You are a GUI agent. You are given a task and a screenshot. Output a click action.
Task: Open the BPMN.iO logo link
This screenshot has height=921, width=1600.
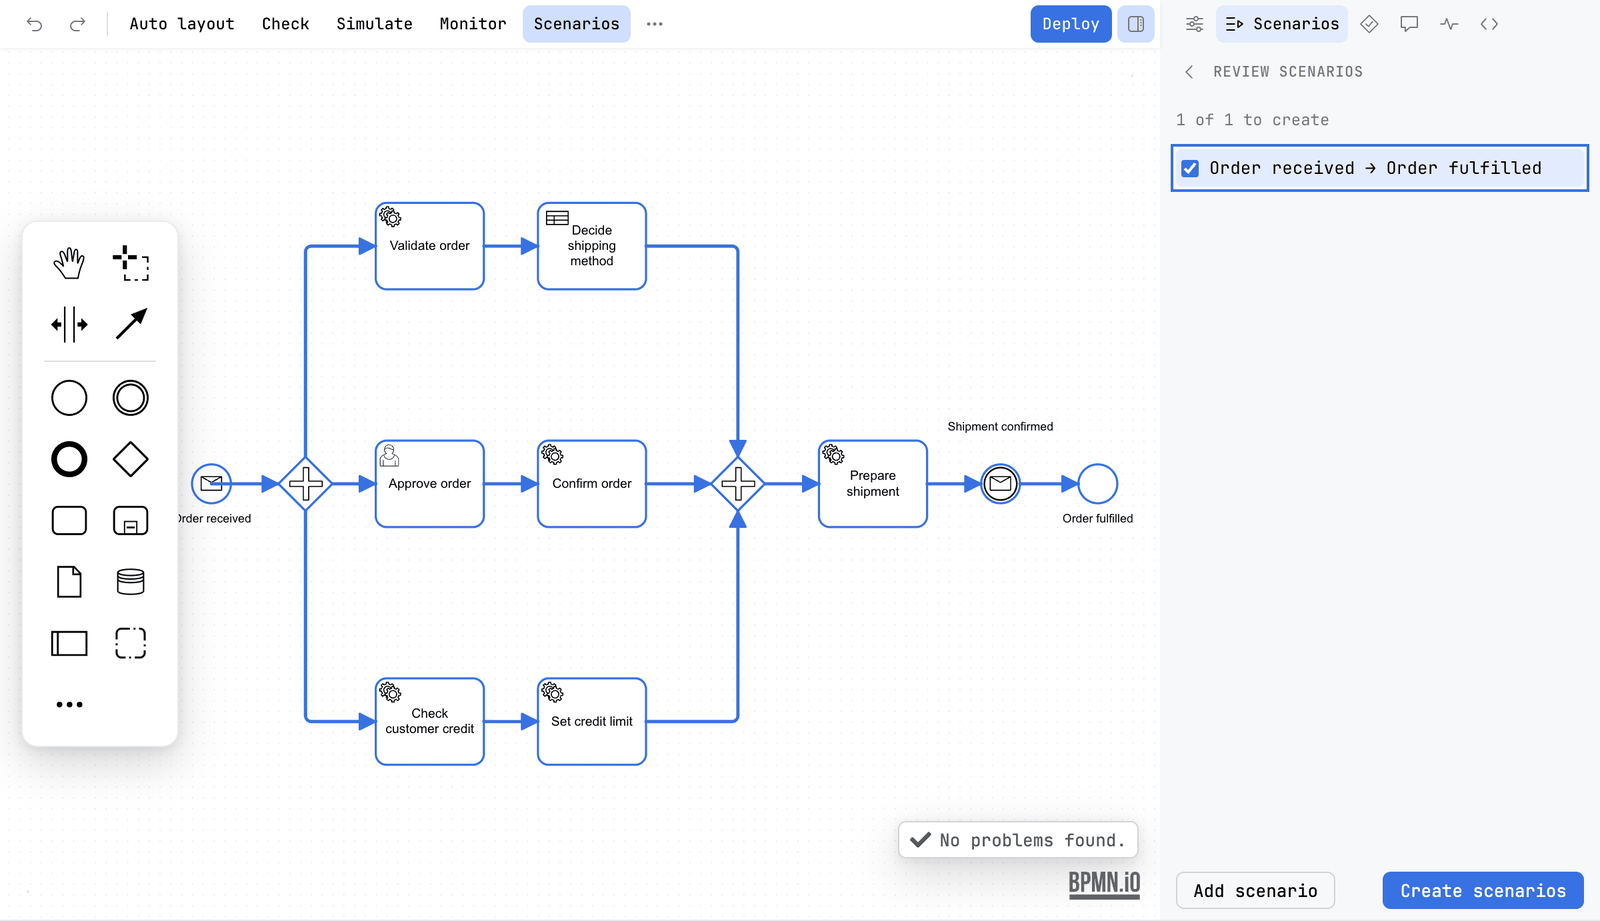(1104, 883)
